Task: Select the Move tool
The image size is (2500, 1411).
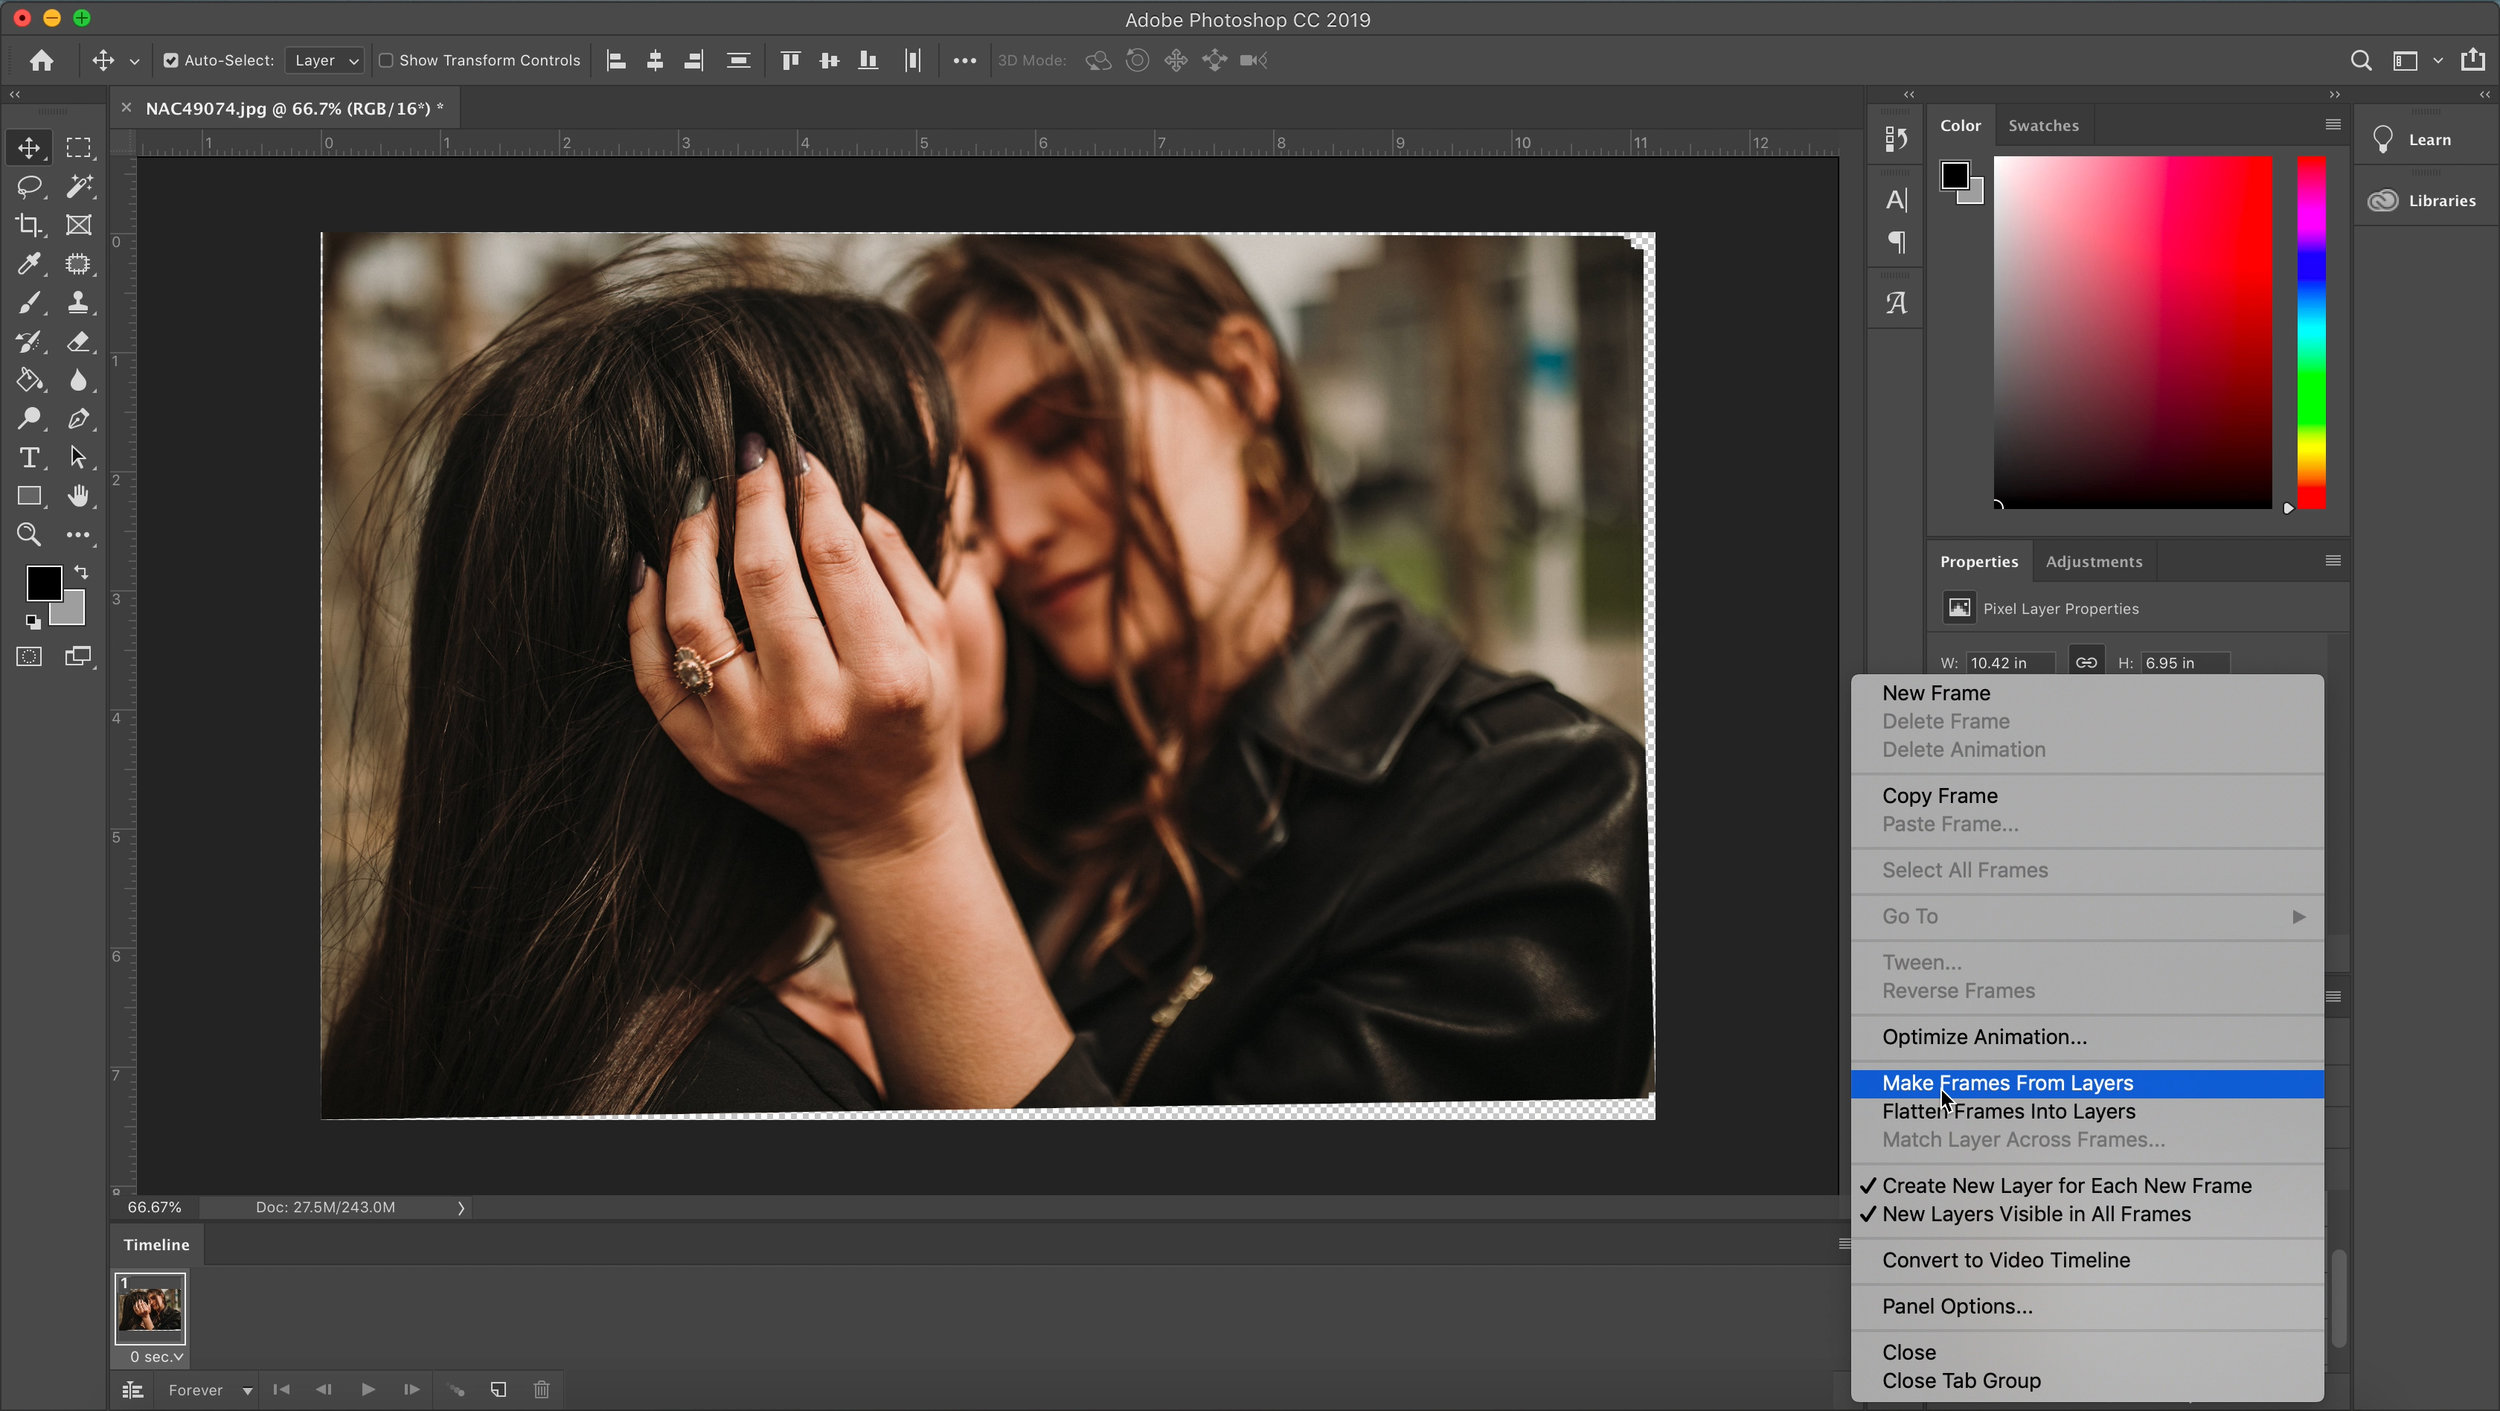Action: point(29,148)
